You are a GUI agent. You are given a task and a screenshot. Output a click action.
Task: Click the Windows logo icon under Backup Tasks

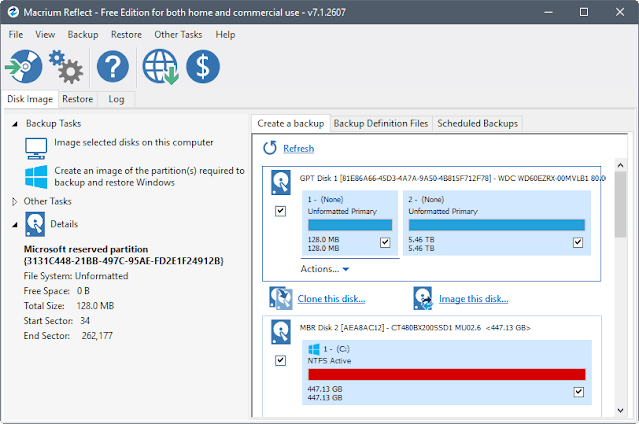point(36,177)
